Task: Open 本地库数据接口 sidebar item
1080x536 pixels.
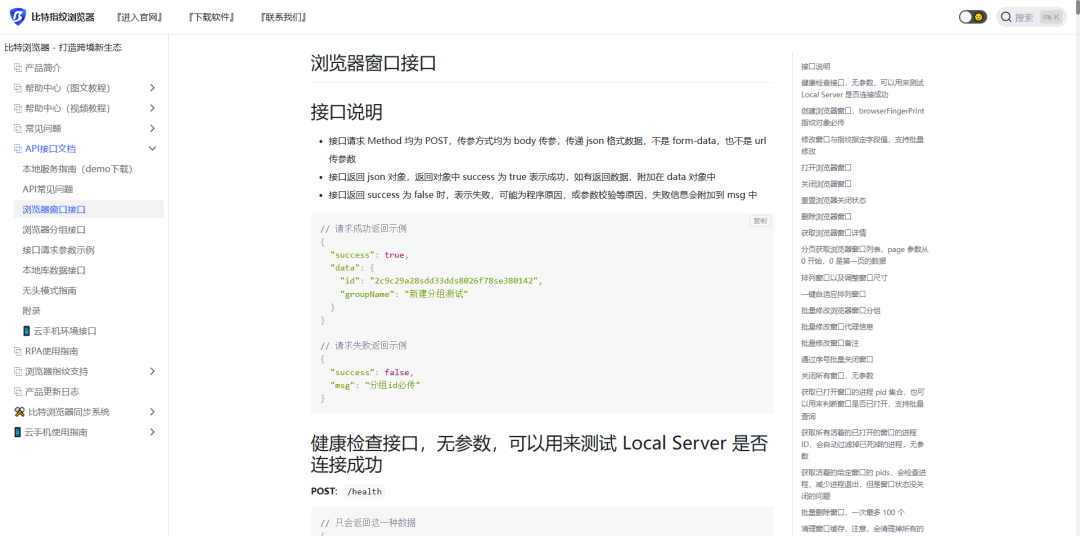Action: 54,270
